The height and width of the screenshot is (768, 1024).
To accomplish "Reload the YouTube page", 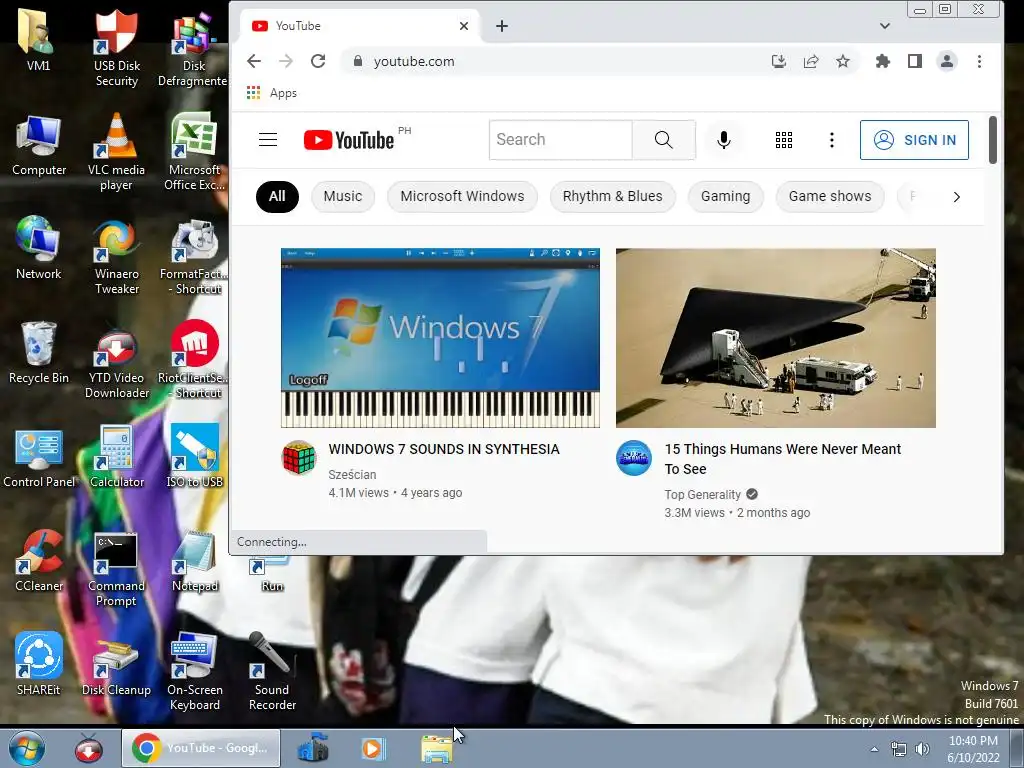I will click(x=318, y=61).
